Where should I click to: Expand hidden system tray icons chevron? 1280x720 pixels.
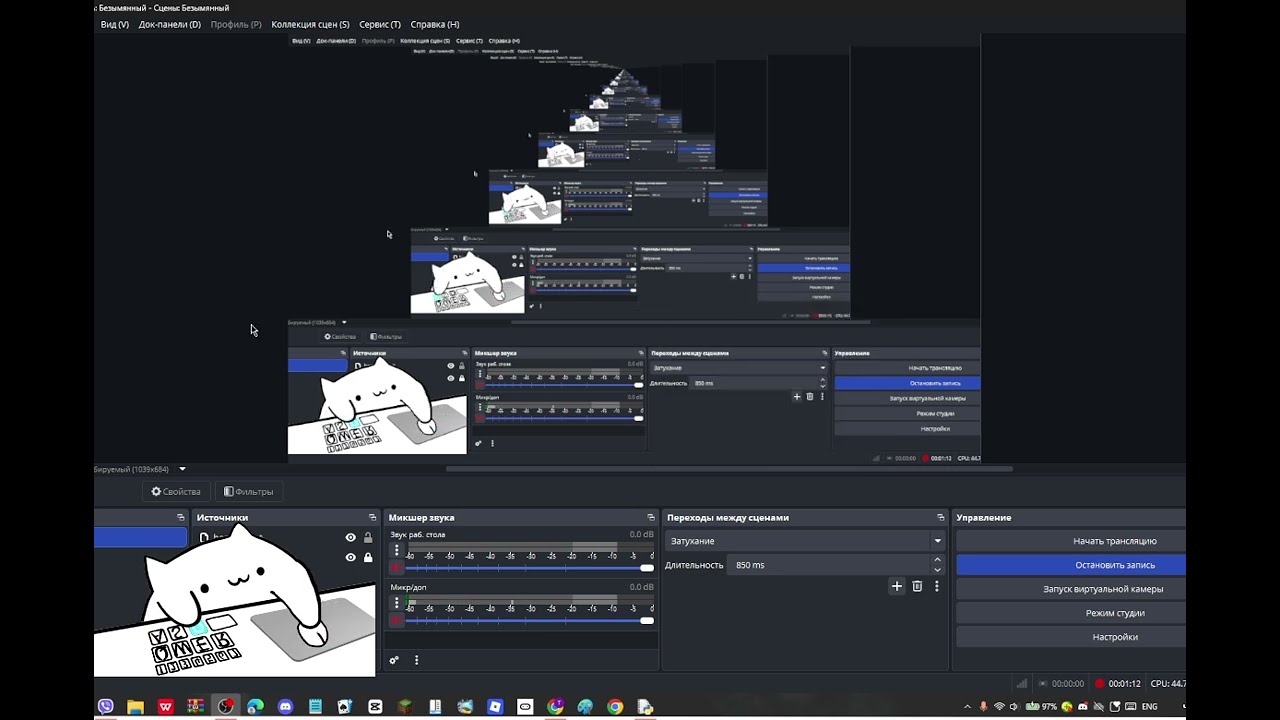(968, 707)
